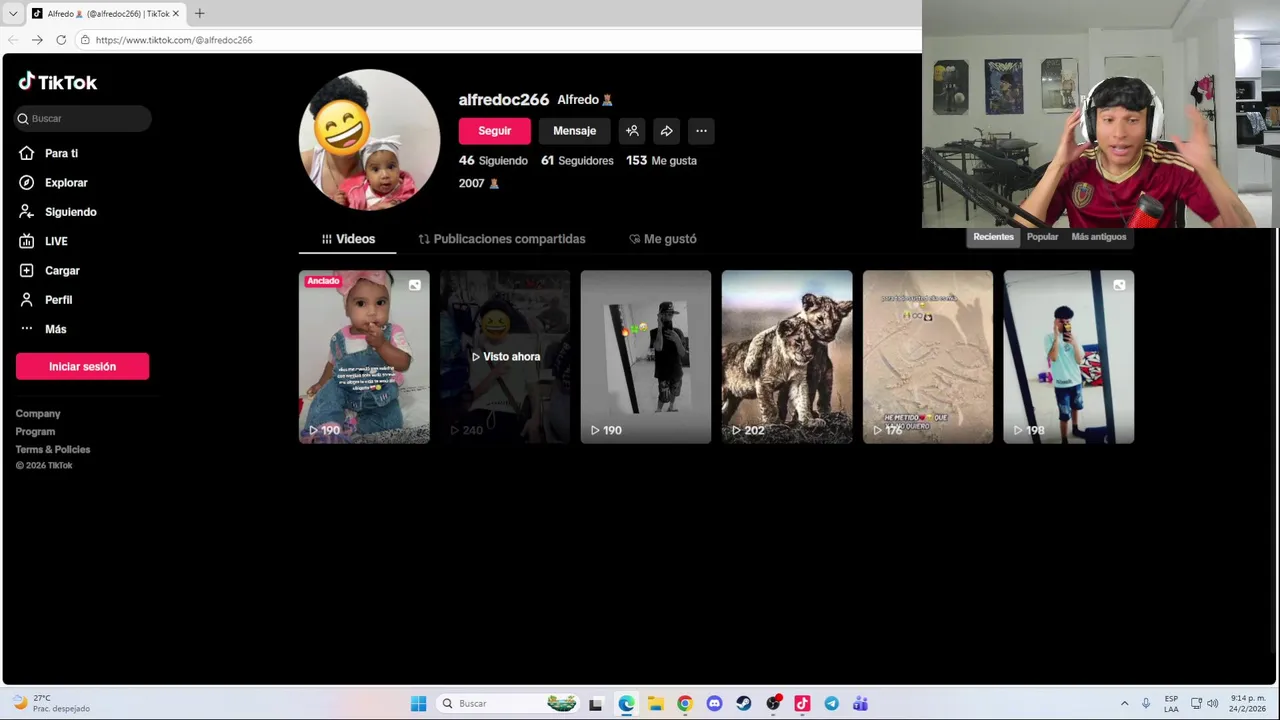Open File Explorer from taskbar
1280x720 pixels.
(655, 704)
